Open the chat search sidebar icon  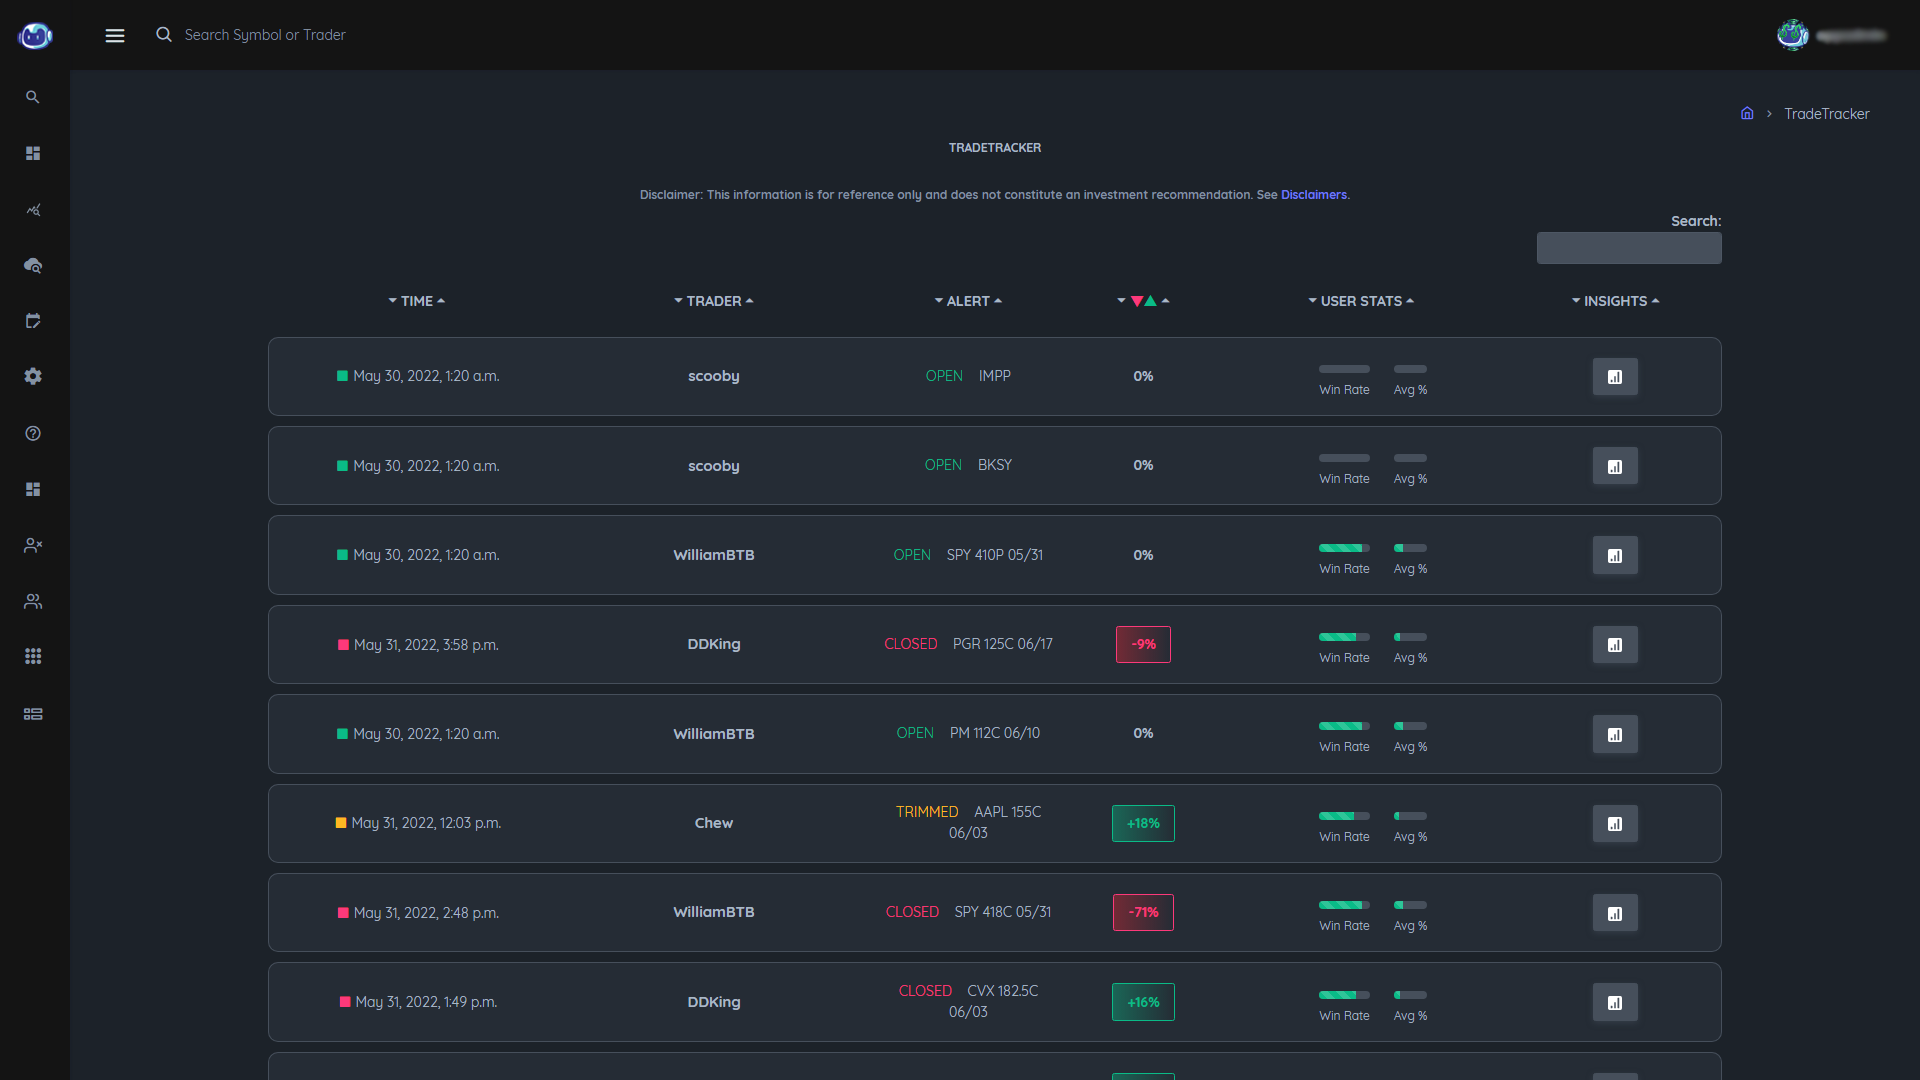tap(33, 265)
